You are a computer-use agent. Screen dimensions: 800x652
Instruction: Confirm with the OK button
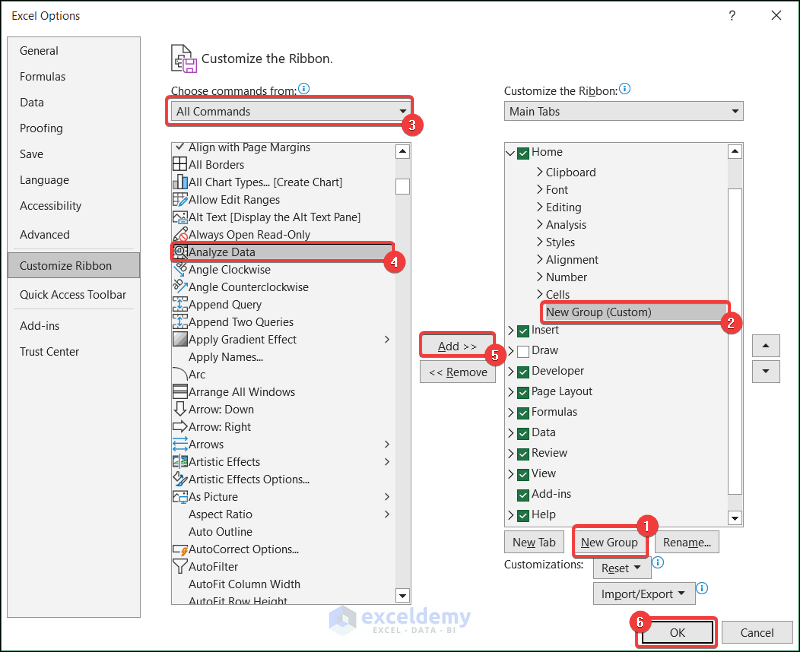point(677,633)
